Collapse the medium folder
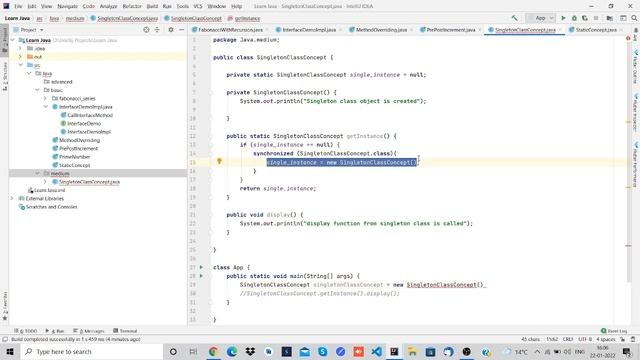The image size is (640, 360). point(37,173)
